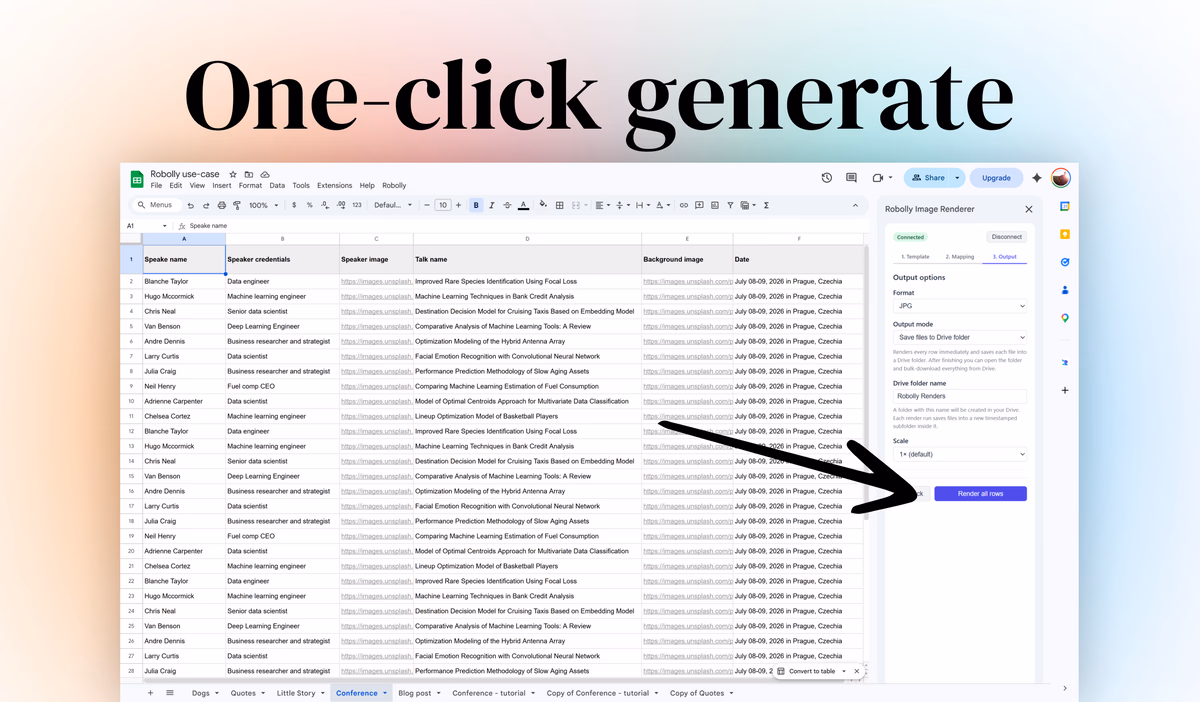This screenshot has height=702, width=1200.
Task: Click the Undo icon in toolbar
Action: click(x=191, y=205)
